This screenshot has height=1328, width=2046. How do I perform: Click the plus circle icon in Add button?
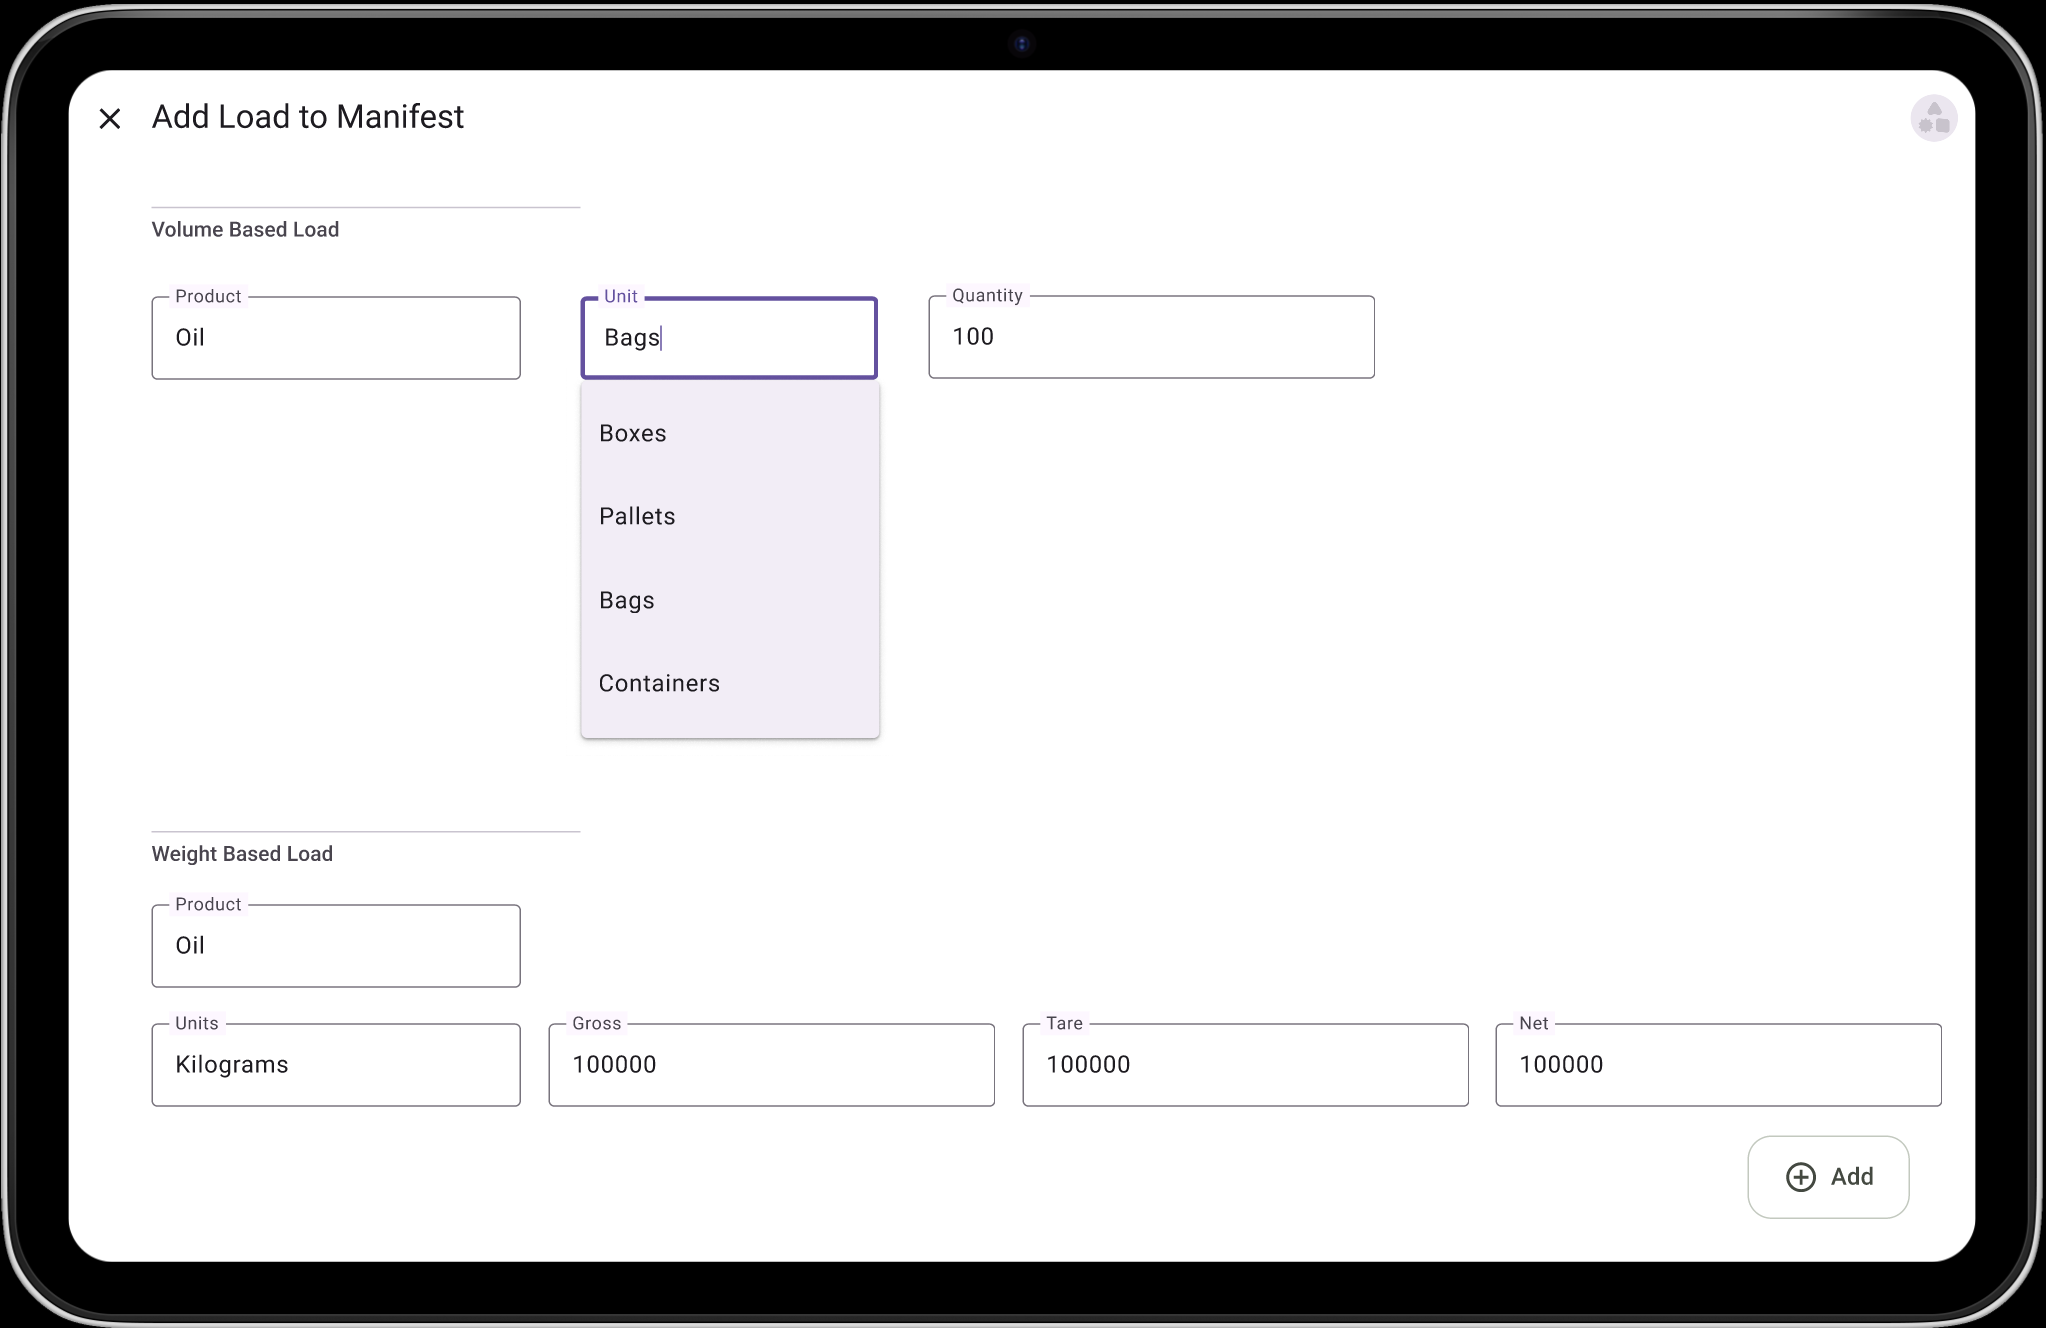point(1800,1177)
